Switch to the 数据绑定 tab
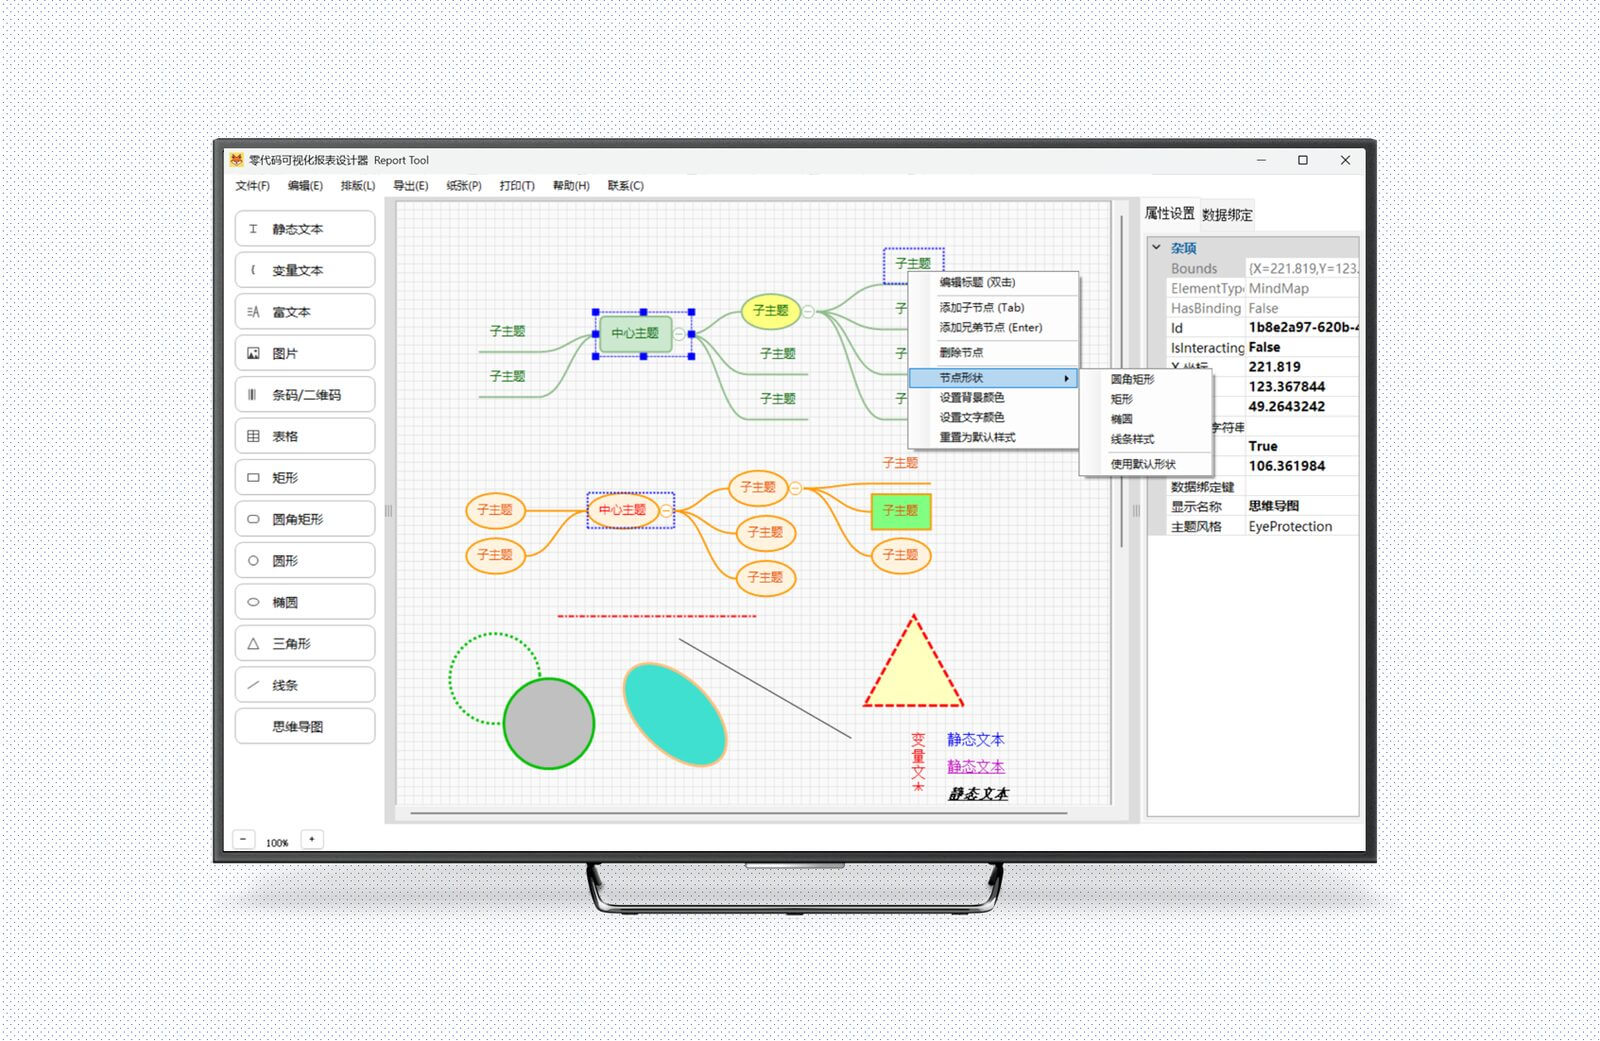This screenshot has width=1600, height=1041. 1226,215
